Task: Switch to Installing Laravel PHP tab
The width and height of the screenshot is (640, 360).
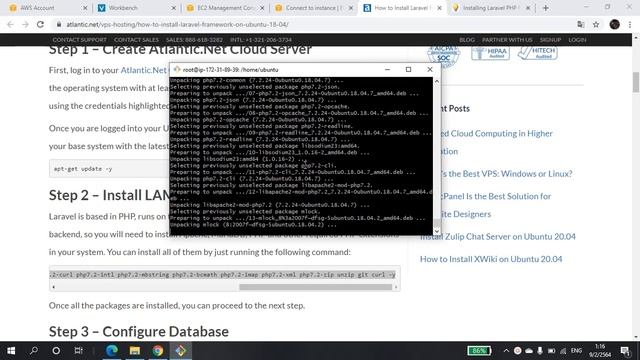Action: pyautogui.click(x=490, y=8)
